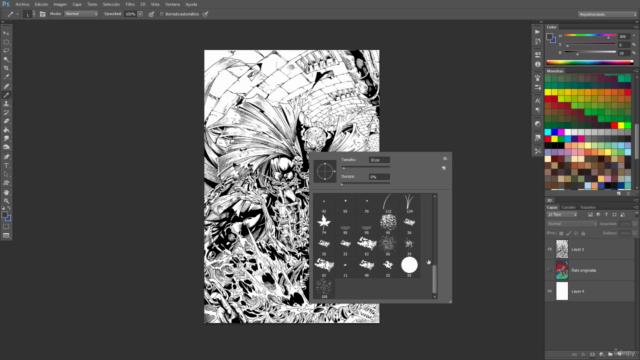Select the Type tool
This screenshot has width=640, height=360.
point(6,166)
